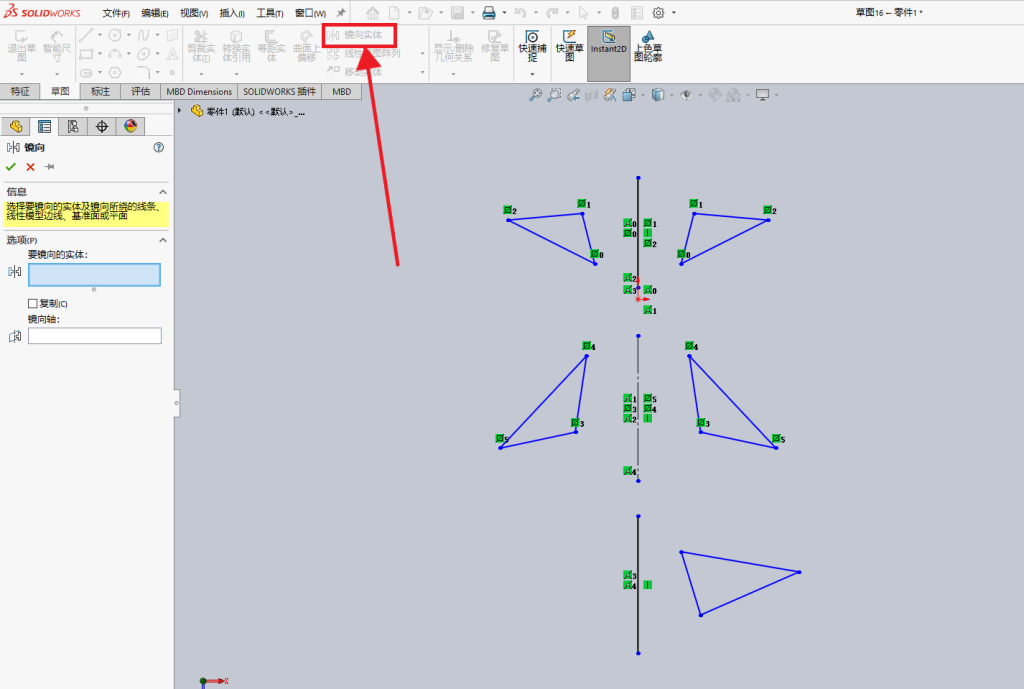Viewport: 1024px width, 689px height.
Task: Open the 工具 tools menu
Action: (x=270, y=13)
